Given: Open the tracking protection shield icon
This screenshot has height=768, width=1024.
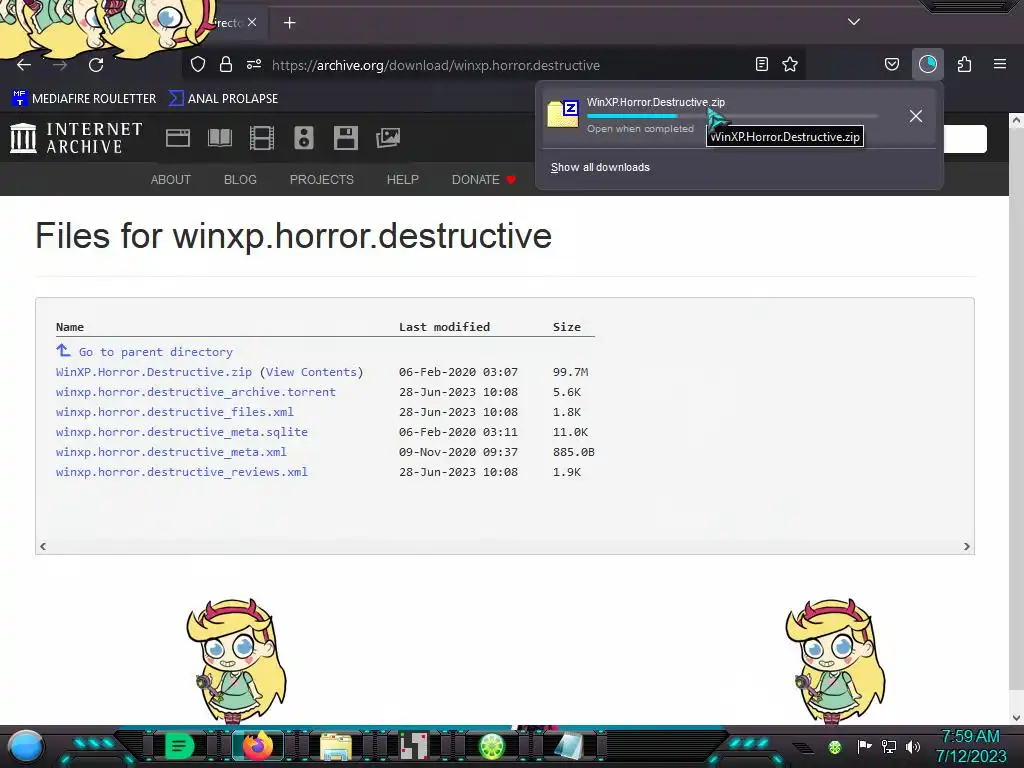Looking at the screenshot, I should pyautogui.click(x=198, y=64).
